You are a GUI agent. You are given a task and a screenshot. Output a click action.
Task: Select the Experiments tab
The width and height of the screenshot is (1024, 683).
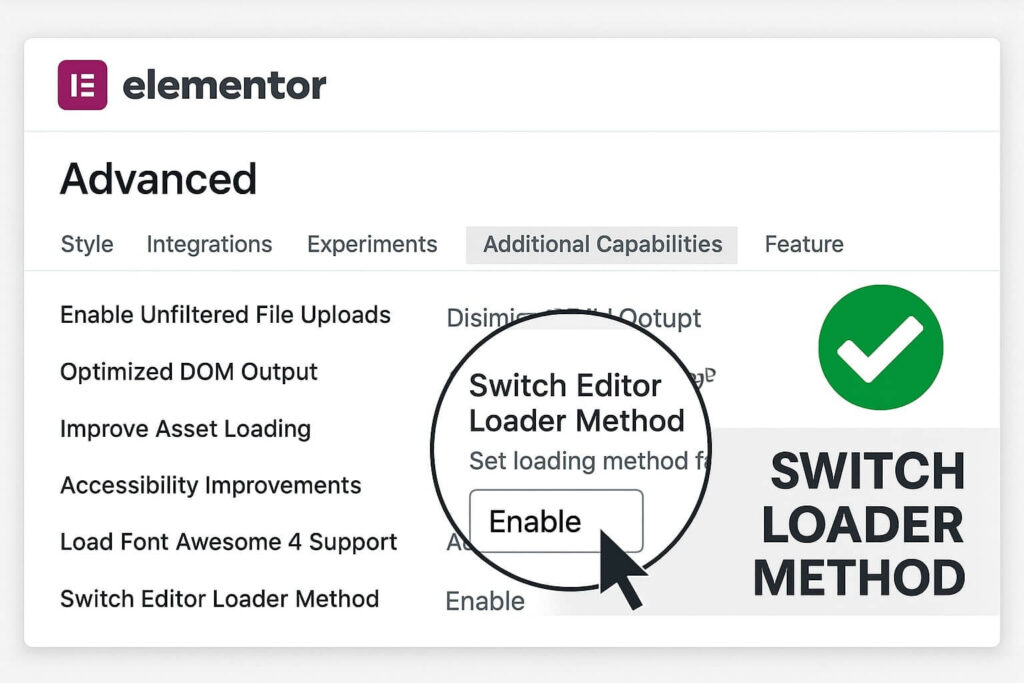click(372, 244)
